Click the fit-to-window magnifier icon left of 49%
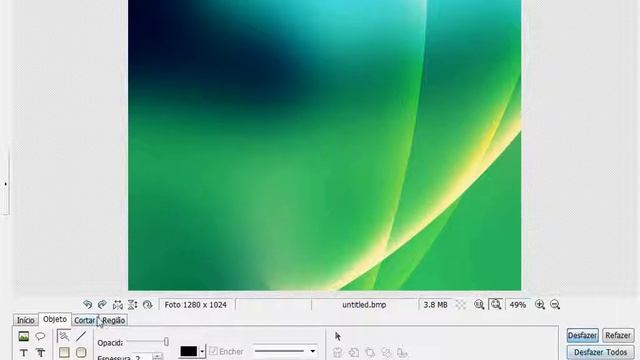This screenshot has height=360, width=640. pos(496,304)
